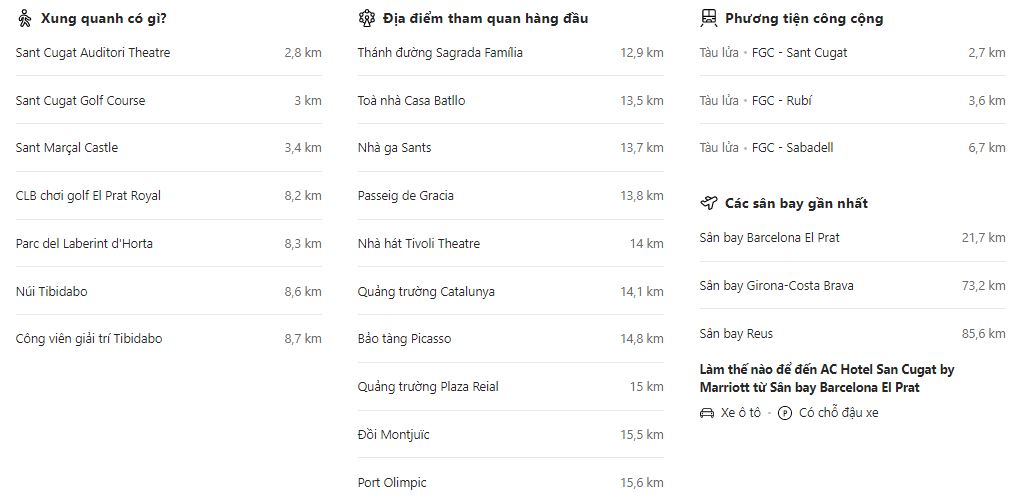The height and width of the screenshot is (504, 1030).
Task: Click the parking icon beside Có chỗ đậu xe
Action: point(784,413)
